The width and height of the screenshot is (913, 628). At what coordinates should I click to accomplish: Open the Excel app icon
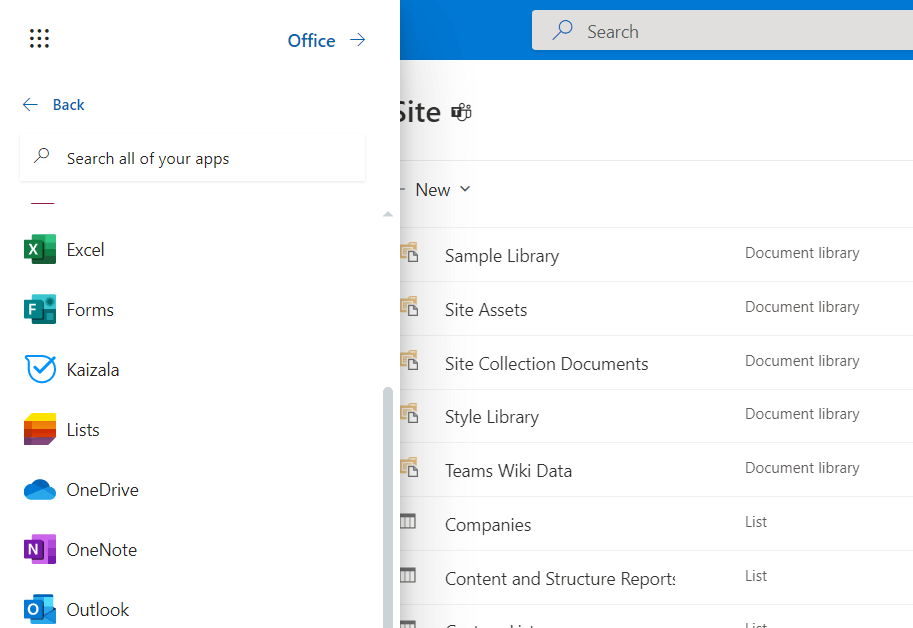40,249
